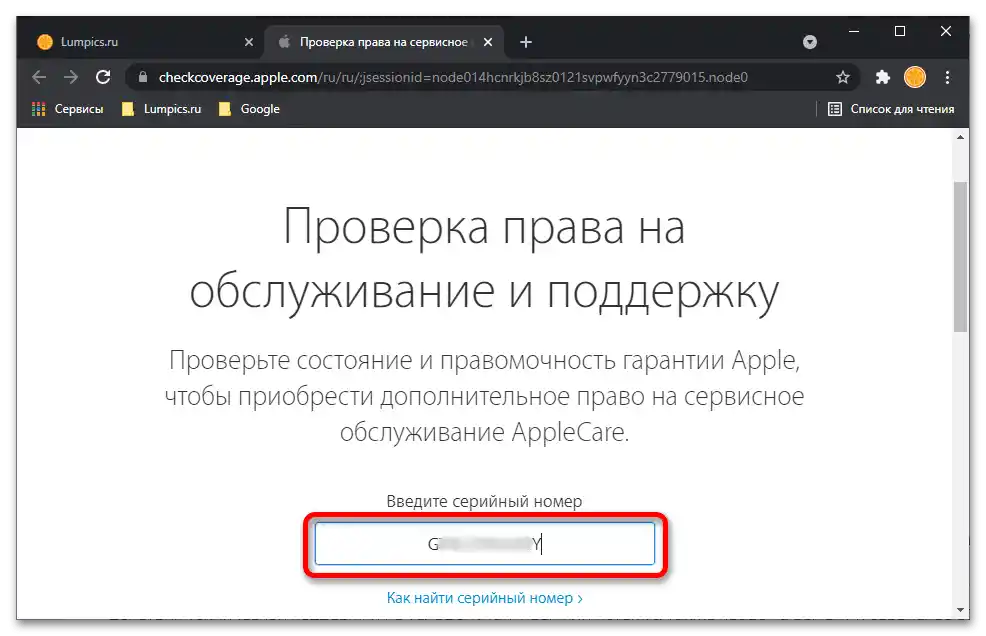
Task: Switch to the Lumpics.ru tab
Action: click(x=145, y=42)
